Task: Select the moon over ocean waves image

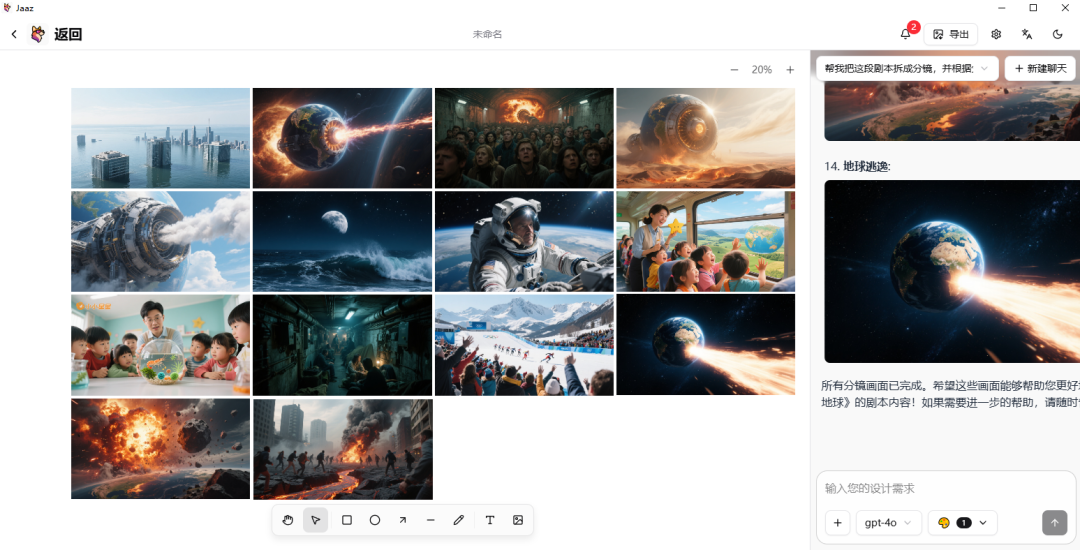Action: (342, 241)
